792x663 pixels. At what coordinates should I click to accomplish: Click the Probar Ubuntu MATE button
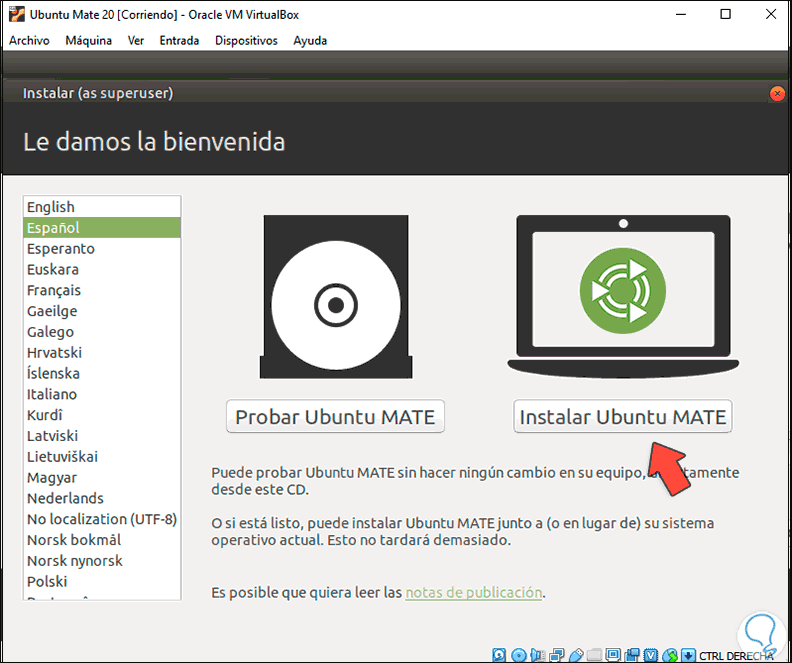click(x=335, y=417)
